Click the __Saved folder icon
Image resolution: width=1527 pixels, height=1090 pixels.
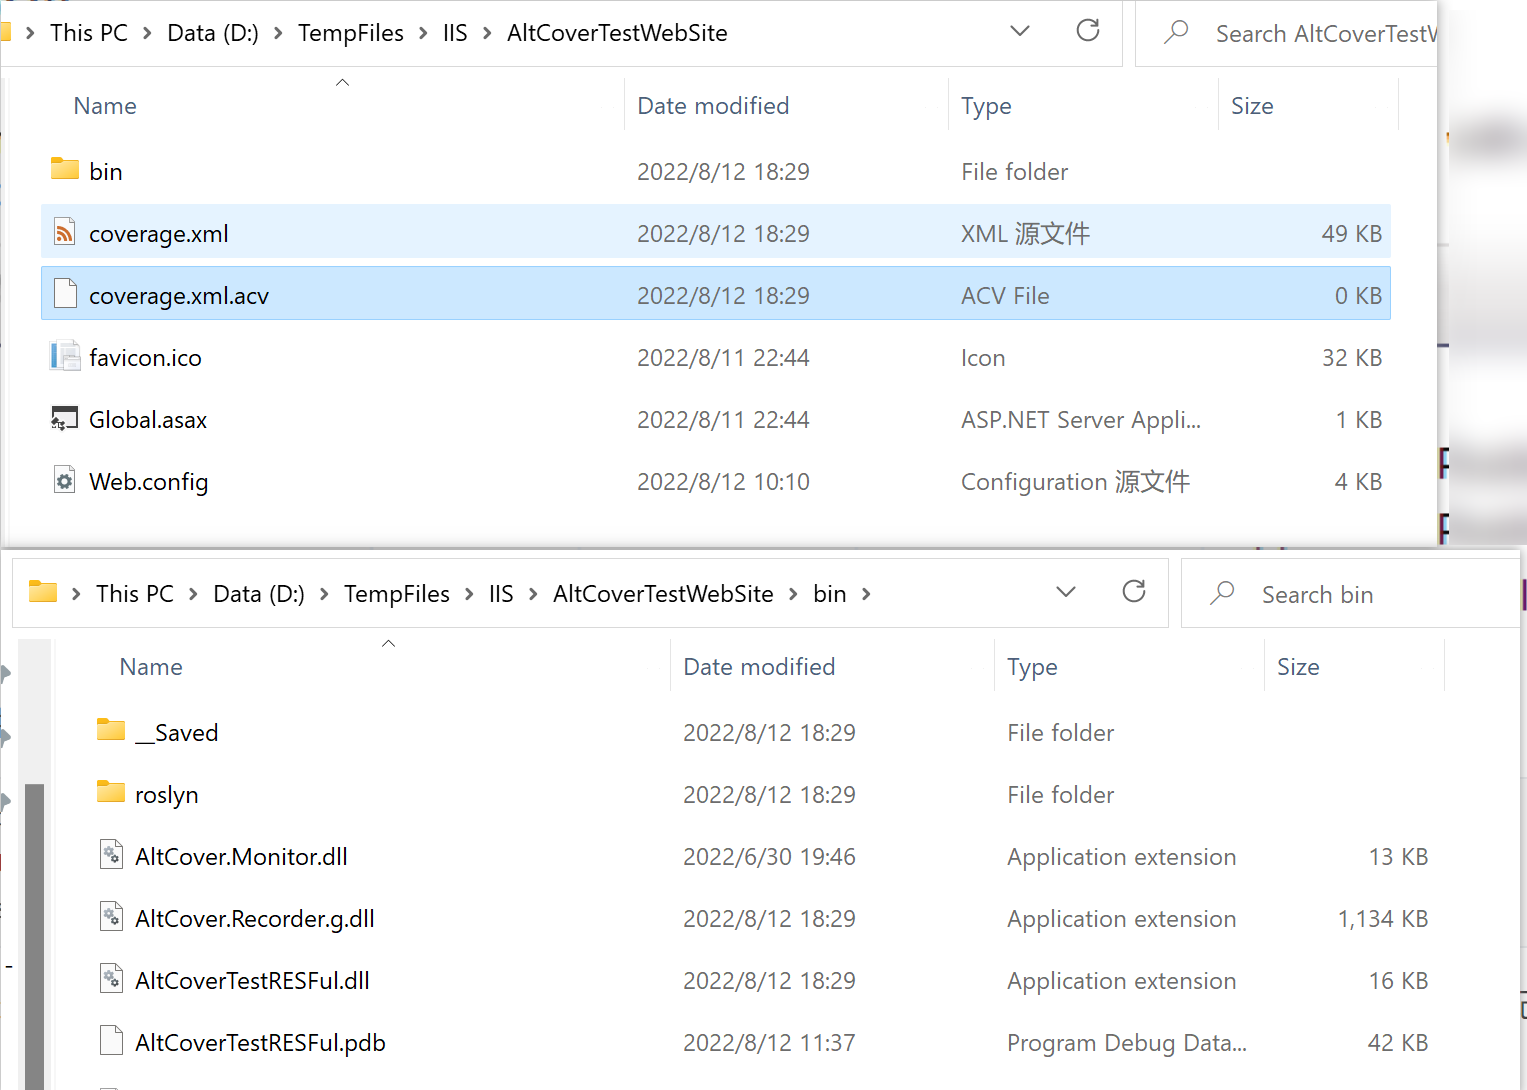click(111, 730)
